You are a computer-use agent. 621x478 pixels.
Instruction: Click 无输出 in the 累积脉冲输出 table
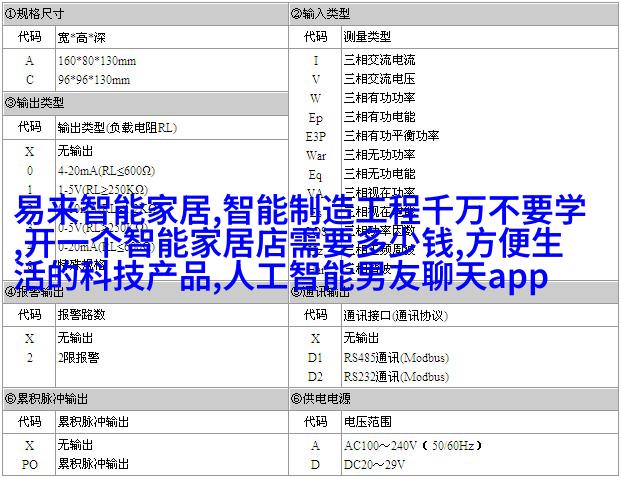75,445
